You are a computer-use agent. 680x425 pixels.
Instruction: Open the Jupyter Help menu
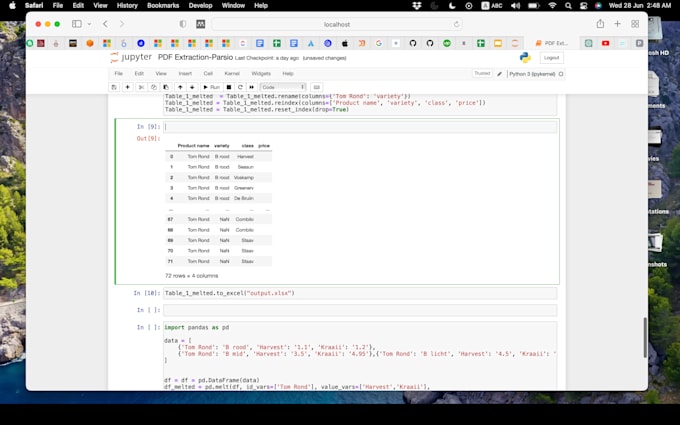288,74
